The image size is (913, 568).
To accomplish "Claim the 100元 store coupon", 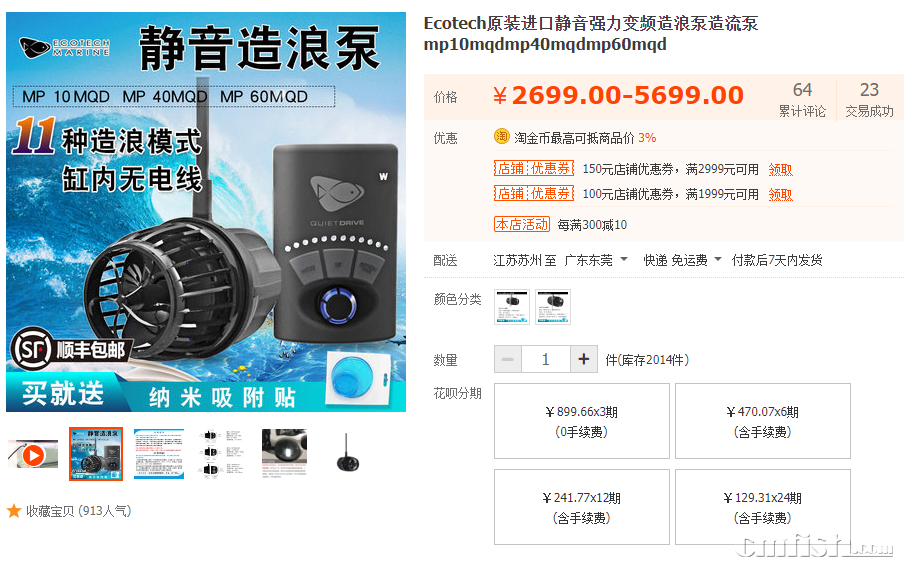I will pyautogui.click(x=780, y=194).
